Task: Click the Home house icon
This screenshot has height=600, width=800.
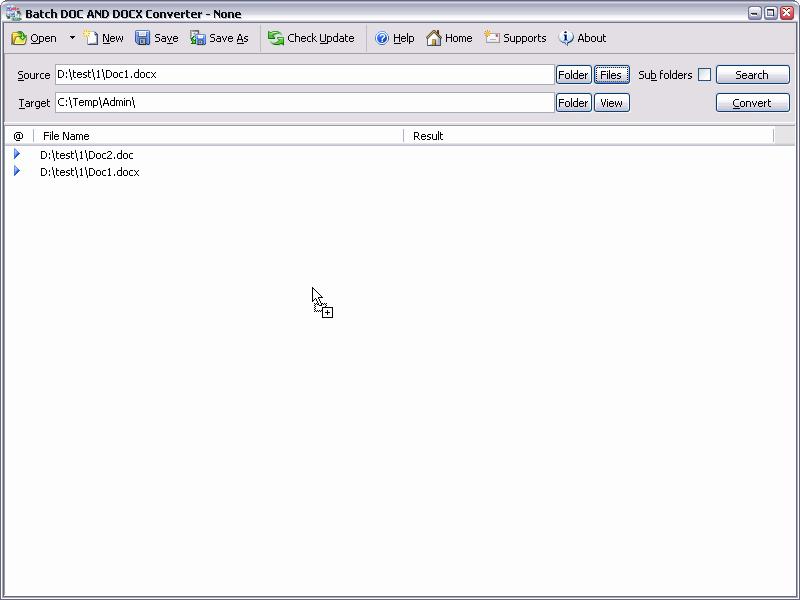Action: [434, 38]
